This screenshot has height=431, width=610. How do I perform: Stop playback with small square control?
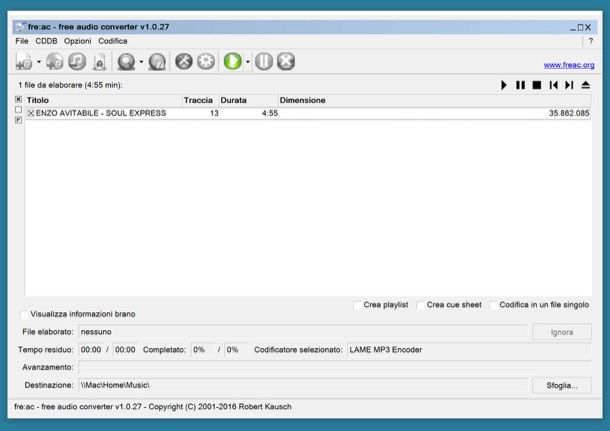click(x=537, y=85)
